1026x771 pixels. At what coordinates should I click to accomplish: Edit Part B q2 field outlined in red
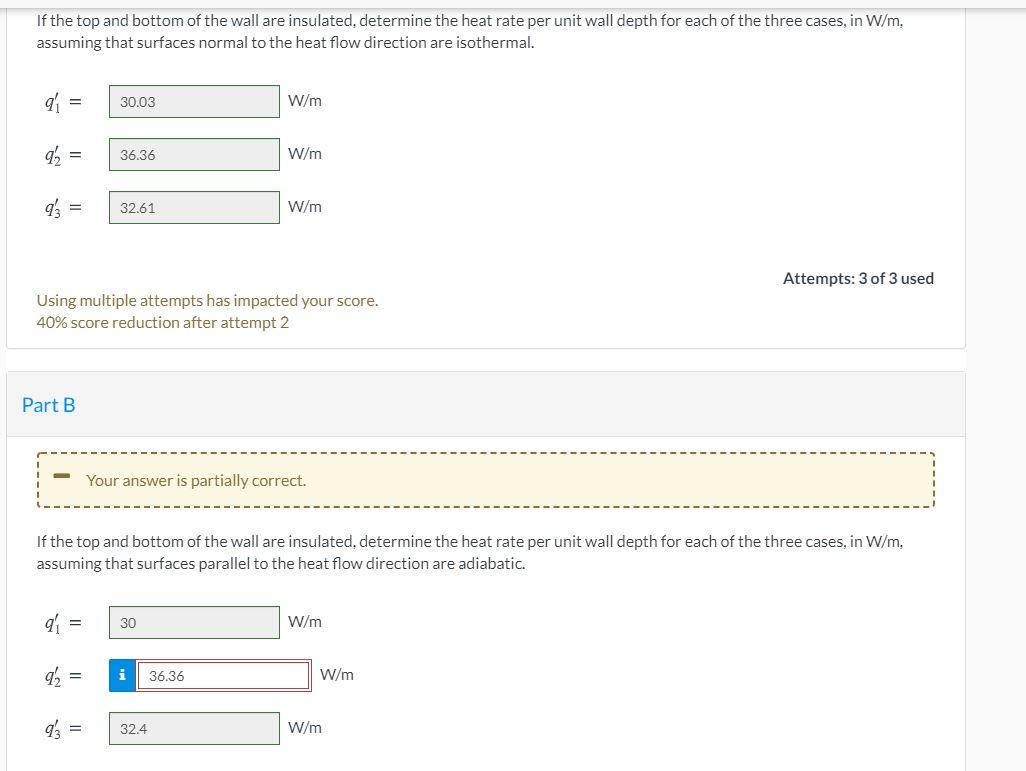pyautogui.click(x=223, y=675)
